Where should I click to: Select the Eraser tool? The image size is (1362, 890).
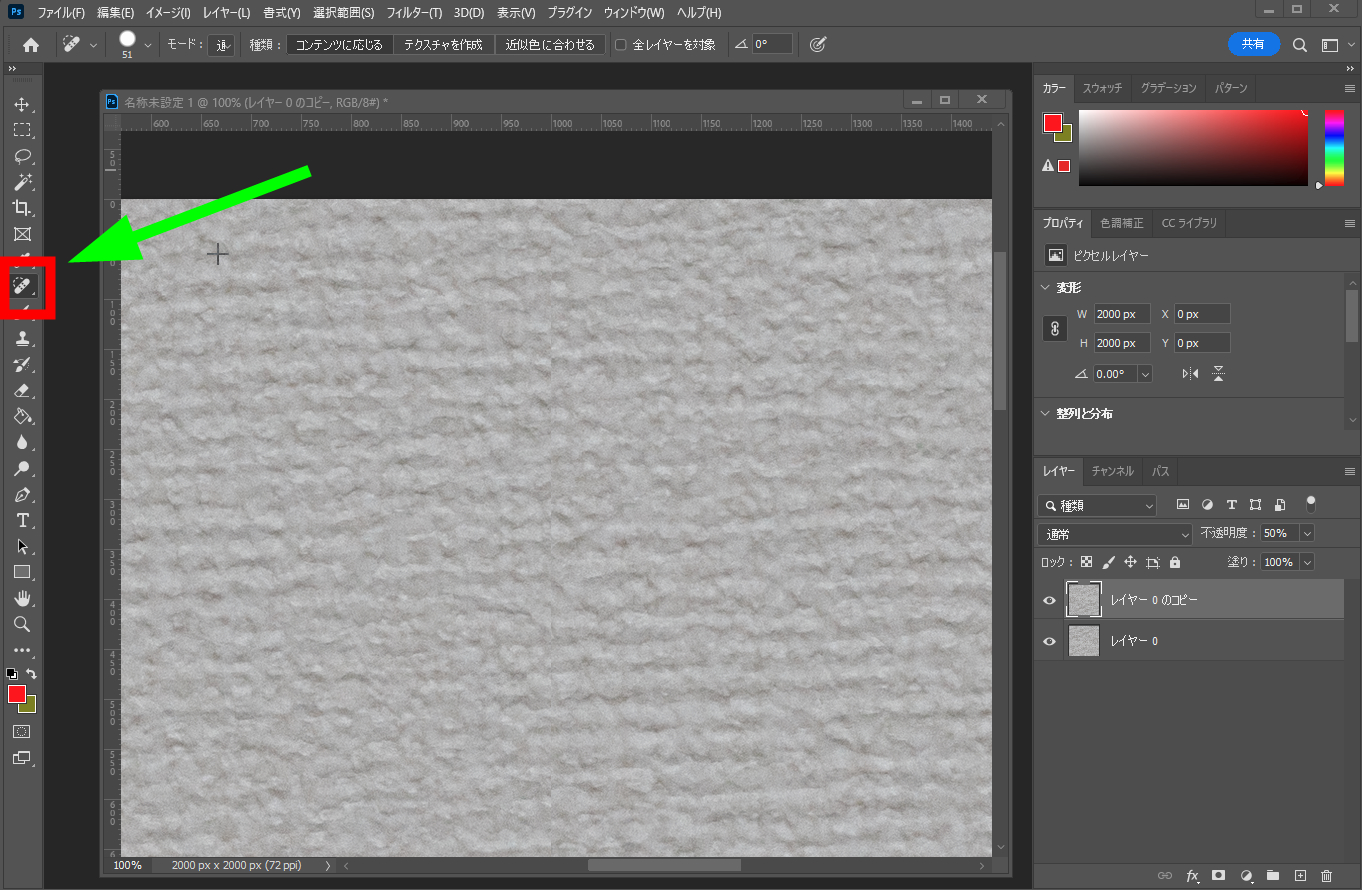coord(21,391)
